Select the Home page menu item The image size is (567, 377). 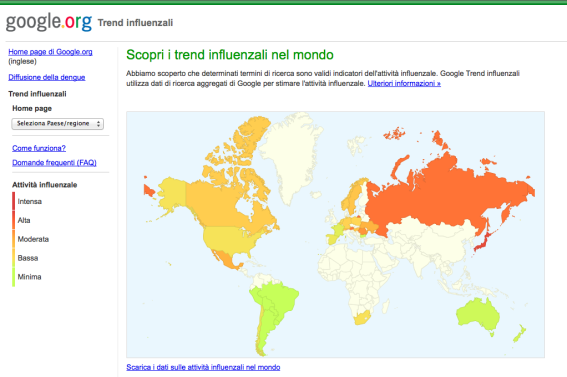(x=32, y=108)
